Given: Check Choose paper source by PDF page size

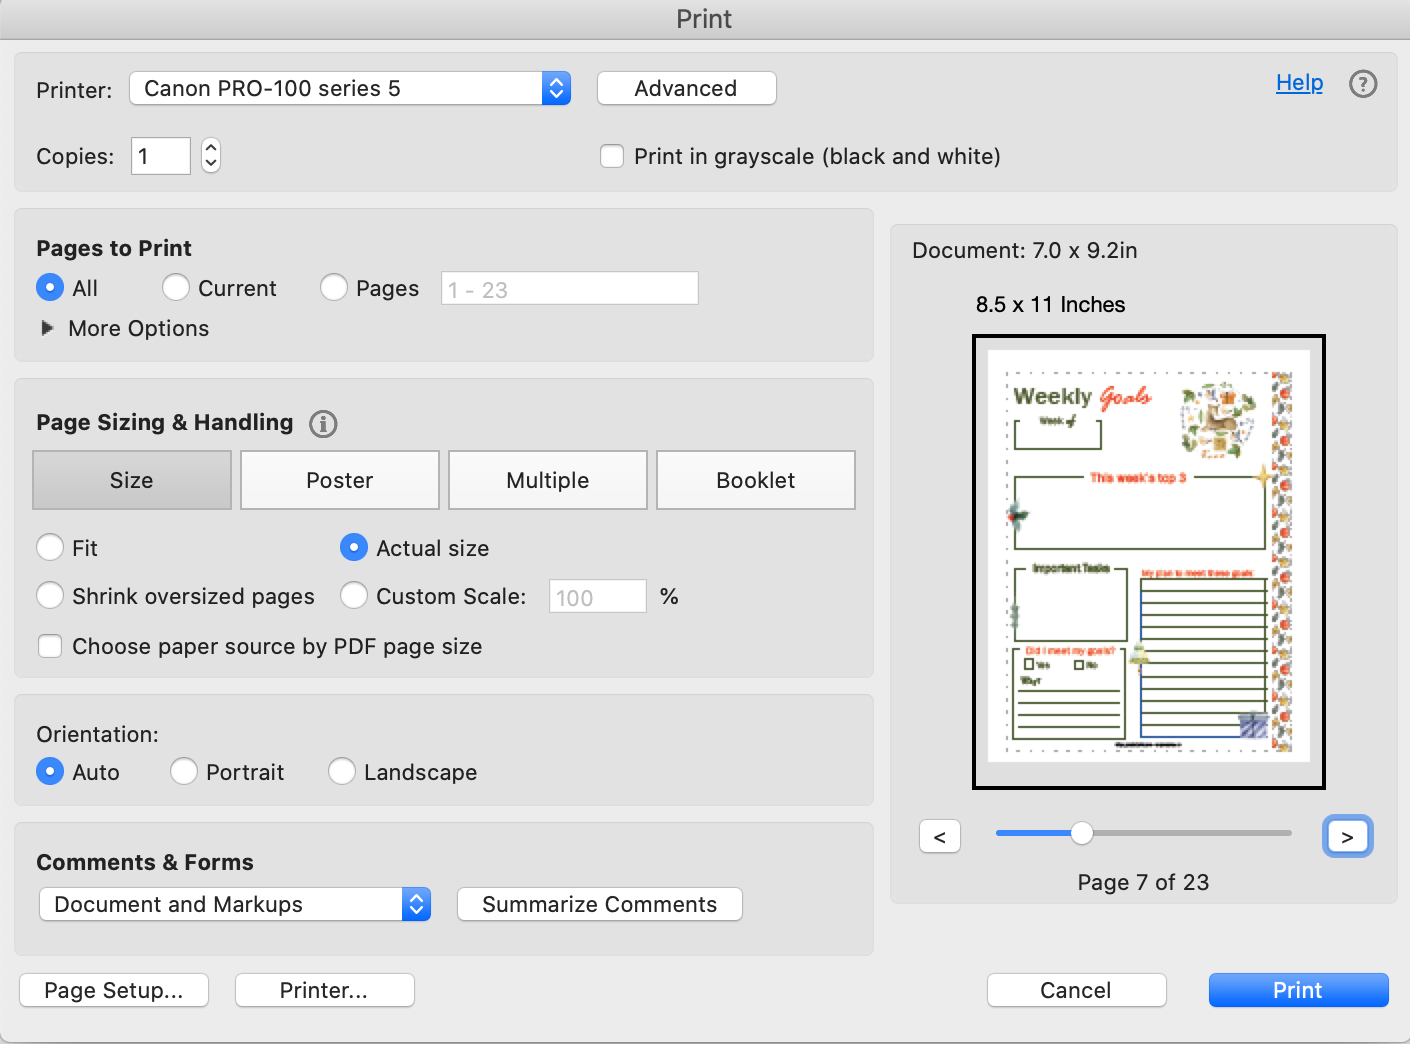Looking at the screenshot, I should pyautogui.click(x=50, y=647).
